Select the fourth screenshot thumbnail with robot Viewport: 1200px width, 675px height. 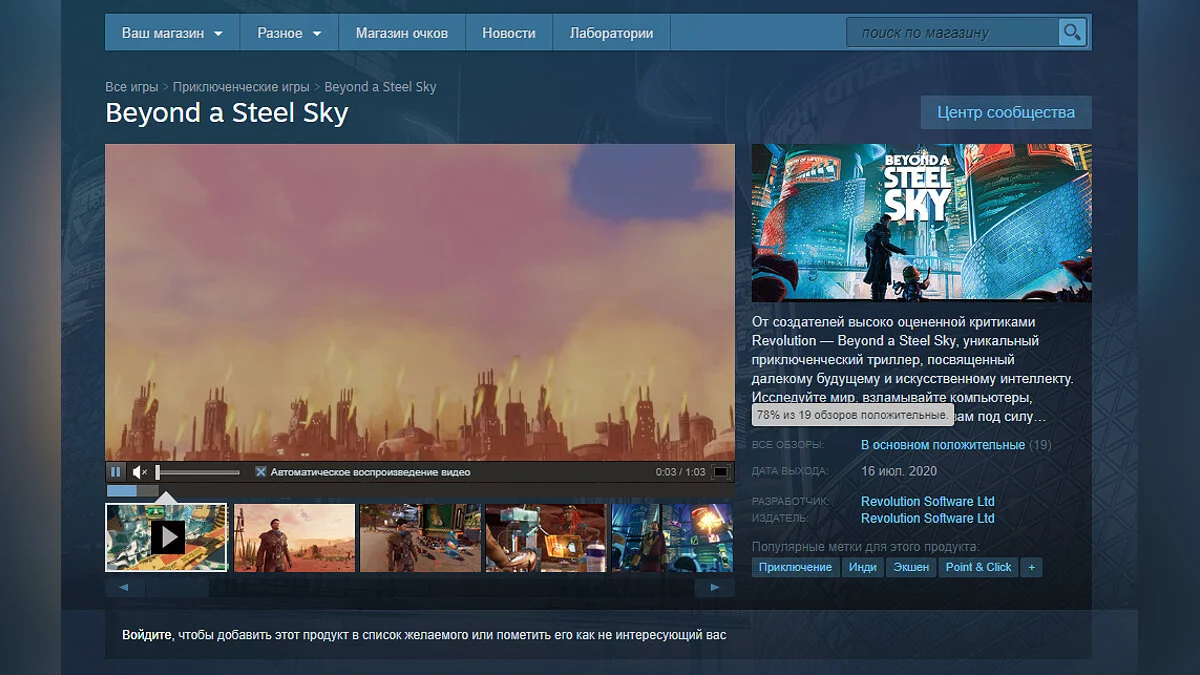pyautogui.click(x=546, y=537)
